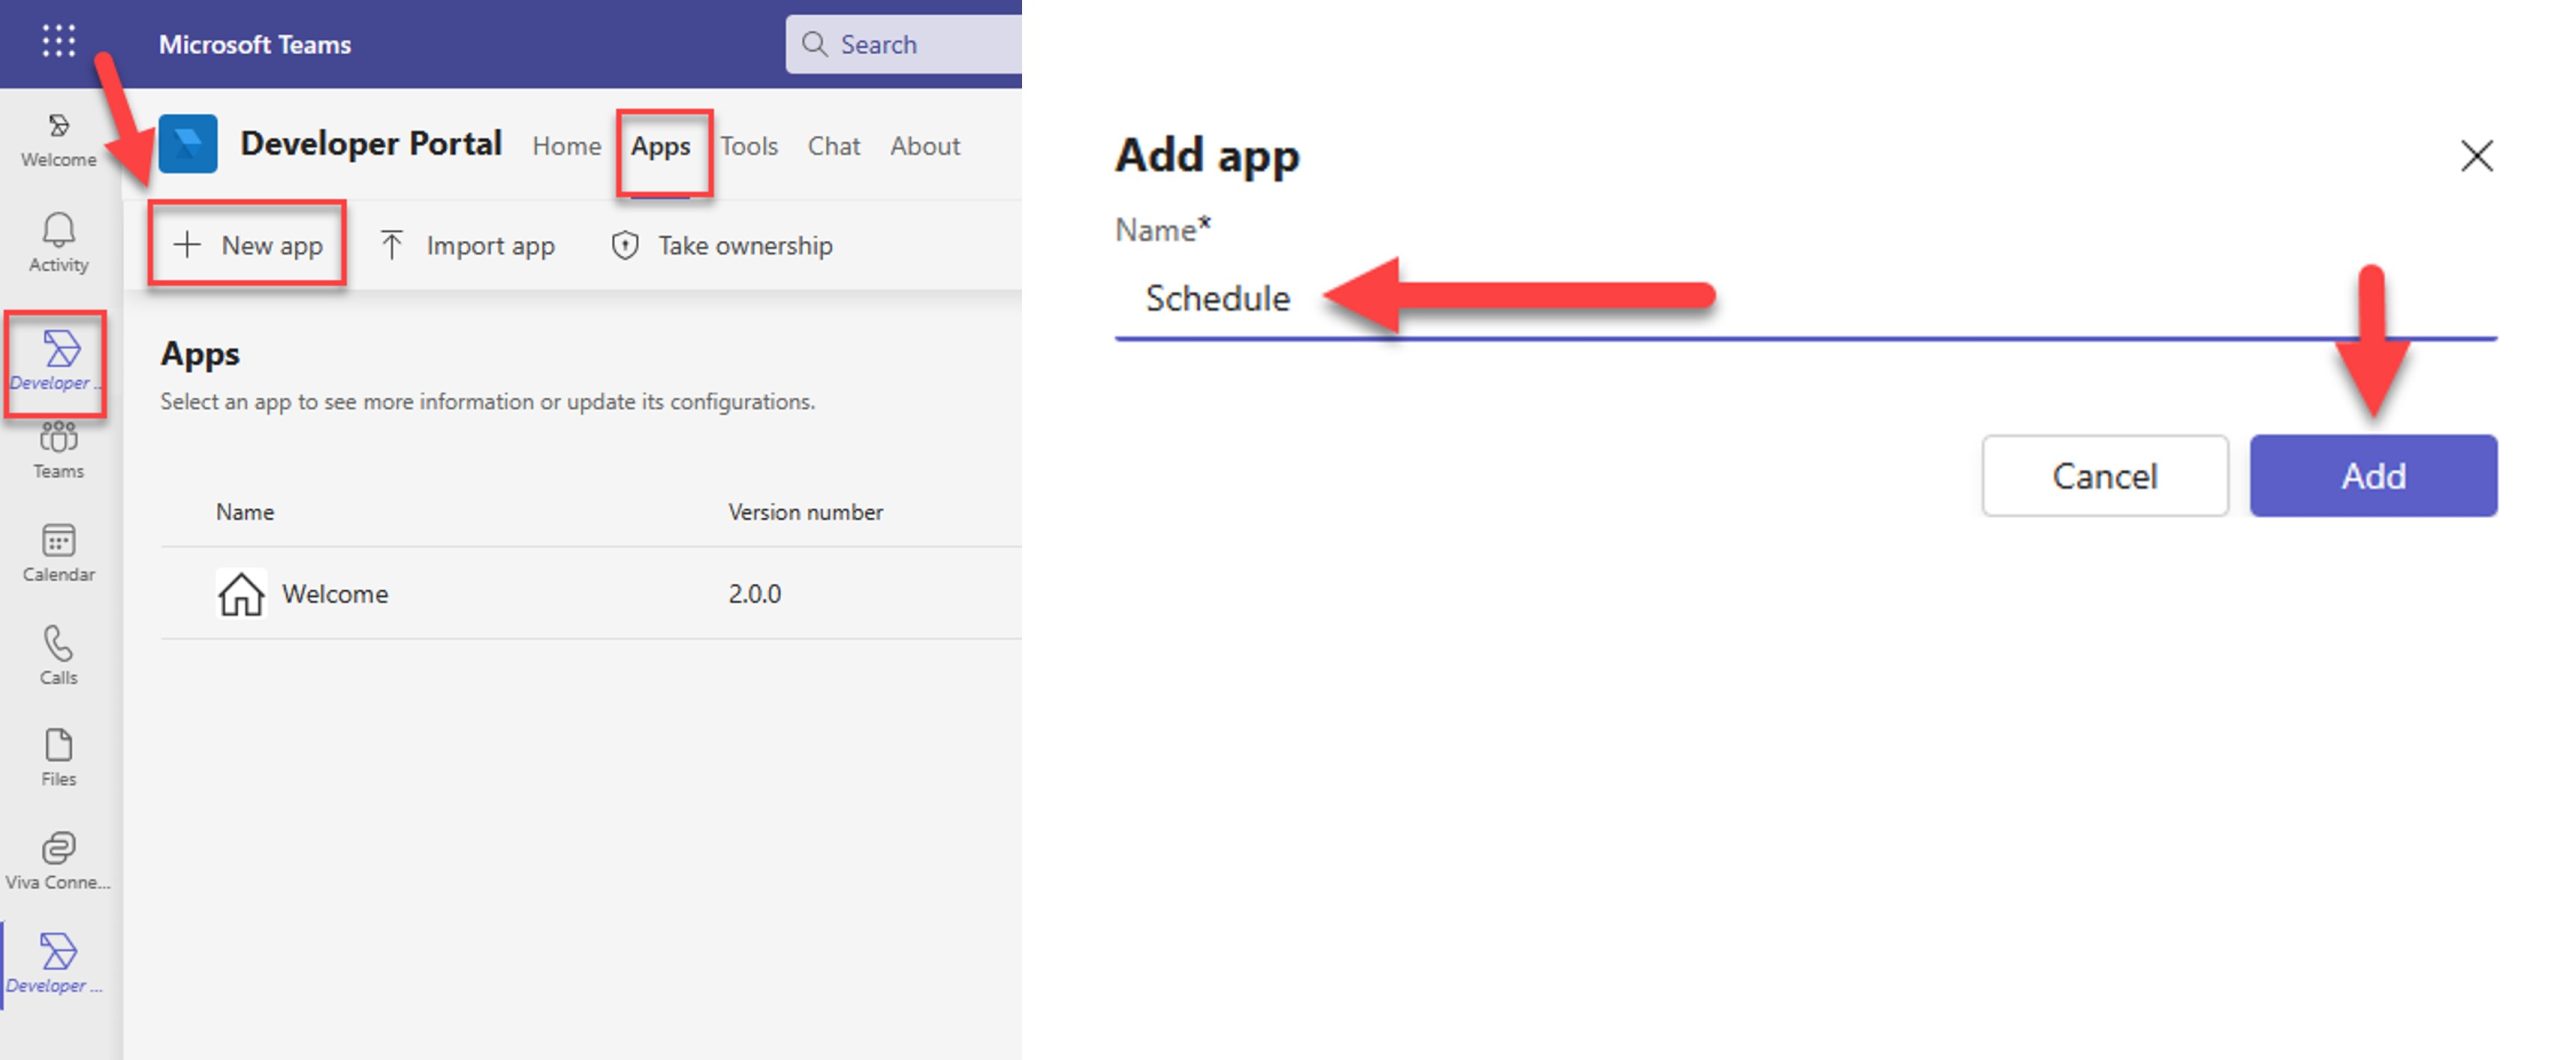The height and width of the screenshot is (1060, 2560).
Task: Switch to the Home tab
Action: click(x=566, y=146)
